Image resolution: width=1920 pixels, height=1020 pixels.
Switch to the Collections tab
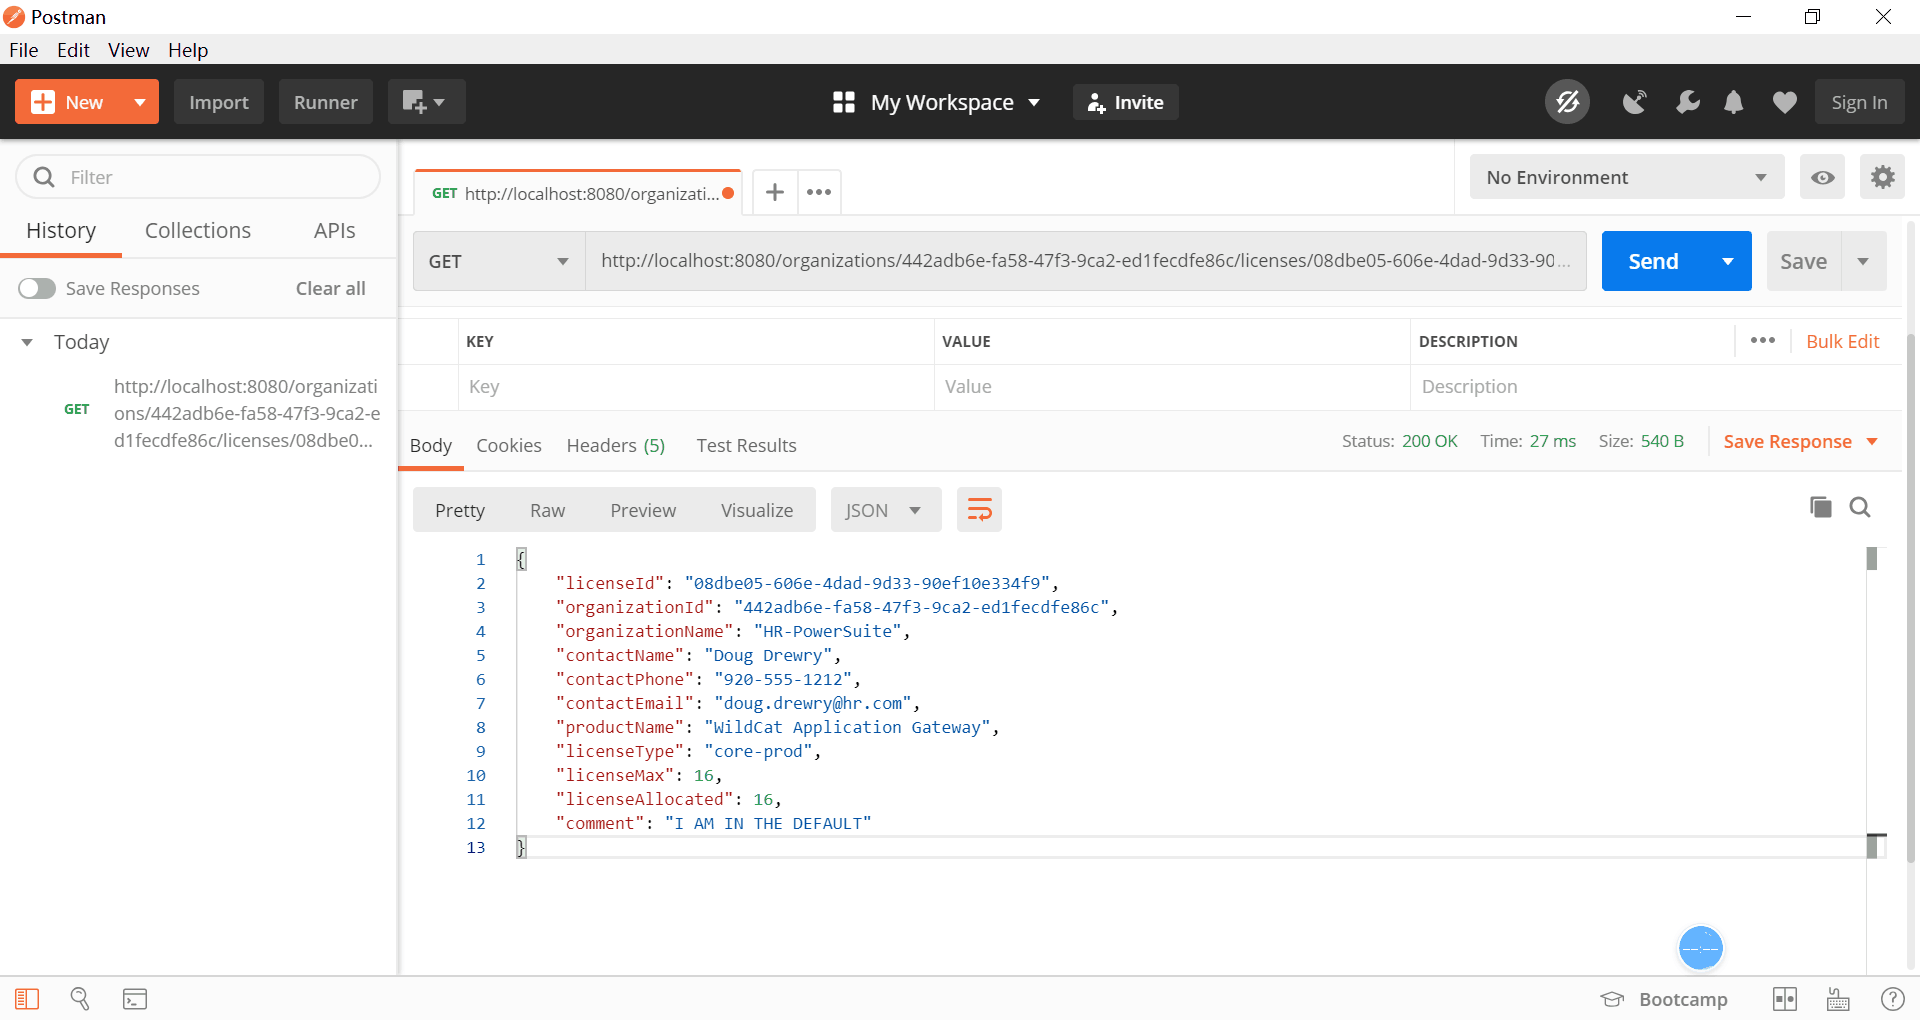click(198, 230)
